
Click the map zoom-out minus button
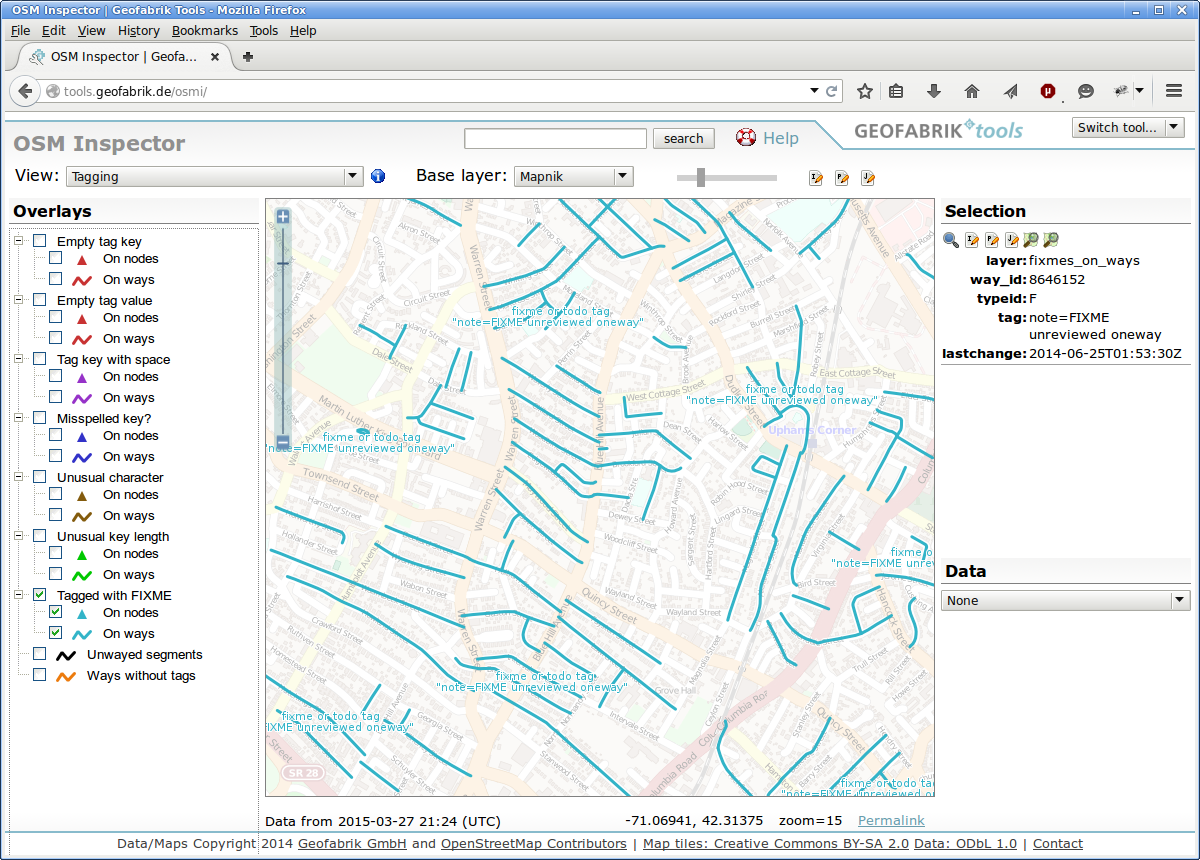point(283,441)
